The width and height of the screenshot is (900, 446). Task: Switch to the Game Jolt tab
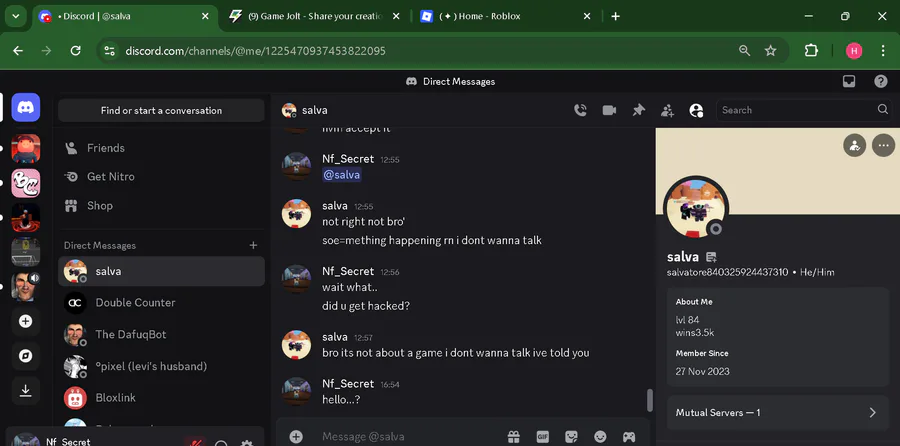tap(314, 16)
